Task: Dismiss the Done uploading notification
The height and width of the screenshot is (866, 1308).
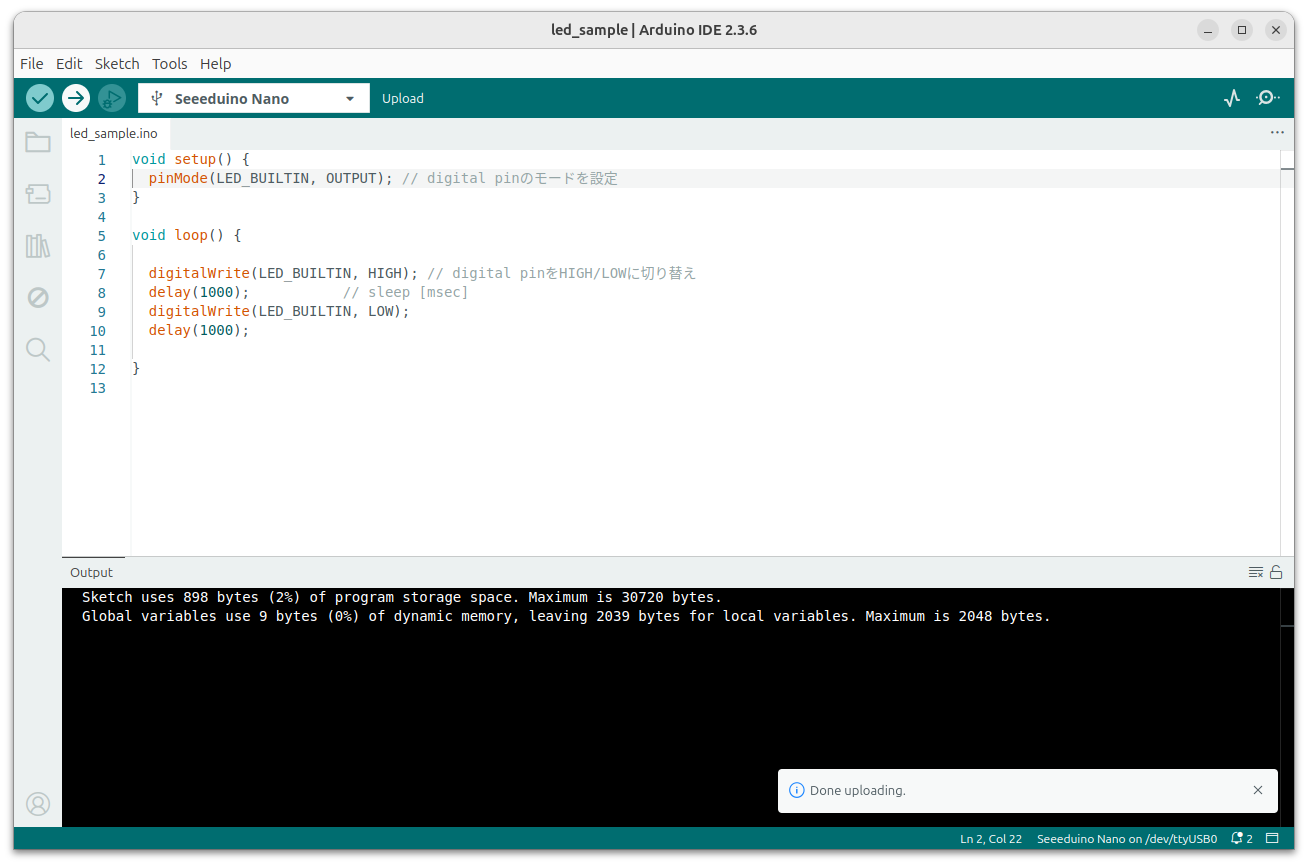Action: click(x=1258, y=791)
